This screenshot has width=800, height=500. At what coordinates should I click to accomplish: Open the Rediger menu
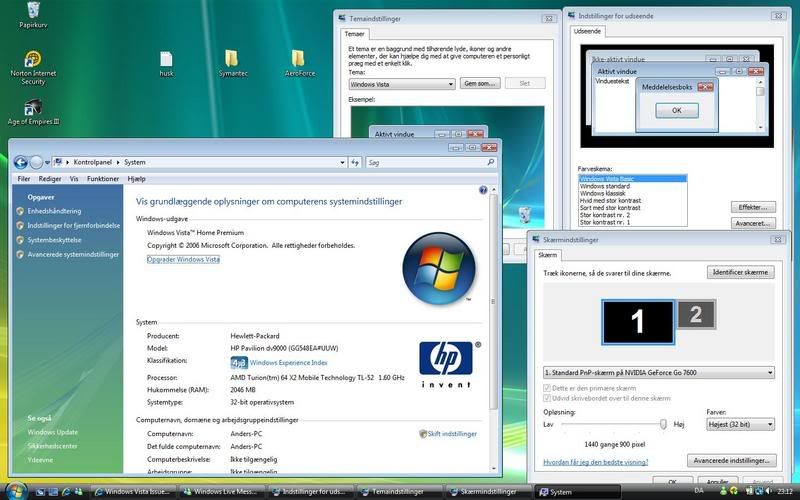point(49,179)
